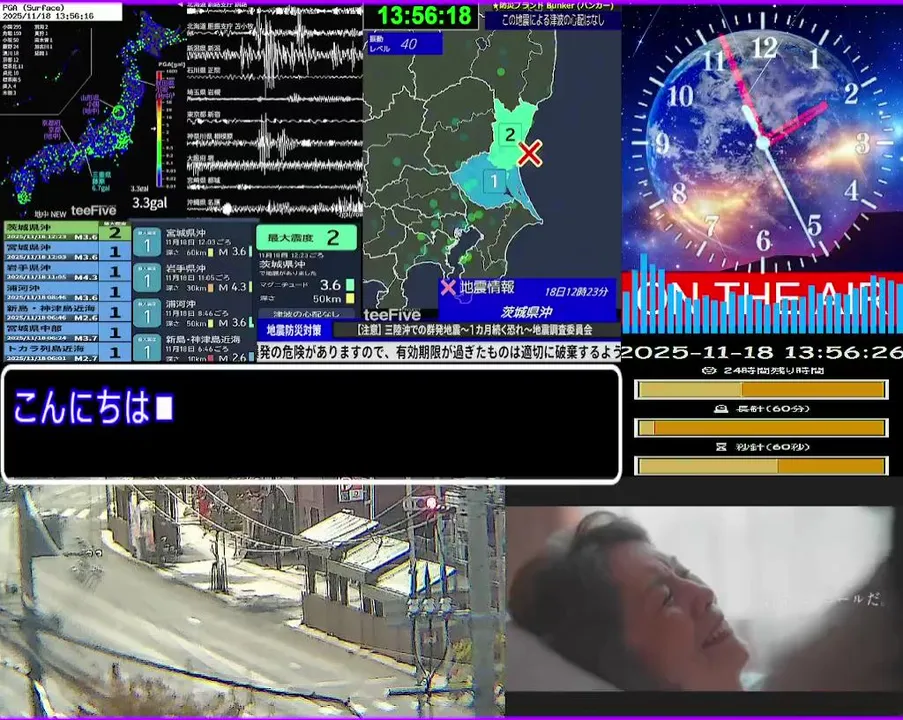Image resolution: width=903 pixels, height=720 pixels.
Task: Click the text cursor block after こんにちは
Action: pyautogui.click(x=165, y=407)
